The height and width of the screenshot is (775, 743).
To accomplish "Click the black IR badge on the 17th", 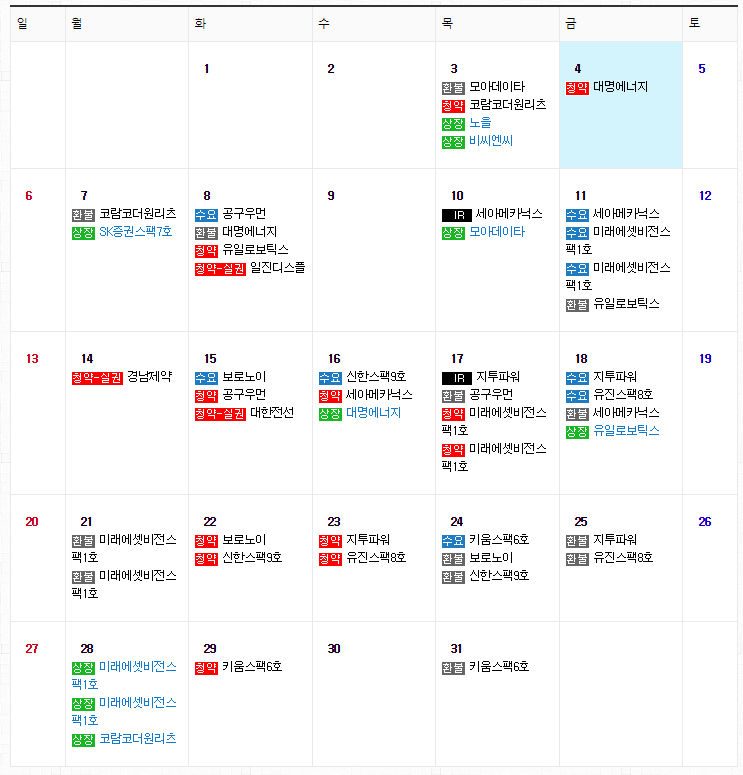I will (x=457, y=378).
